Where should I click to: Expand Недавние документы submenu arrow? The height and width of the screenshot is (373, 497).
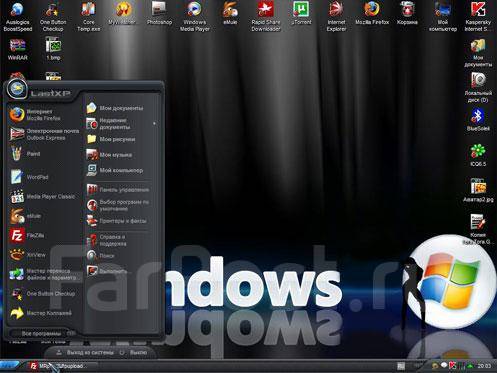pyautogui.click(x=154, y=124)
